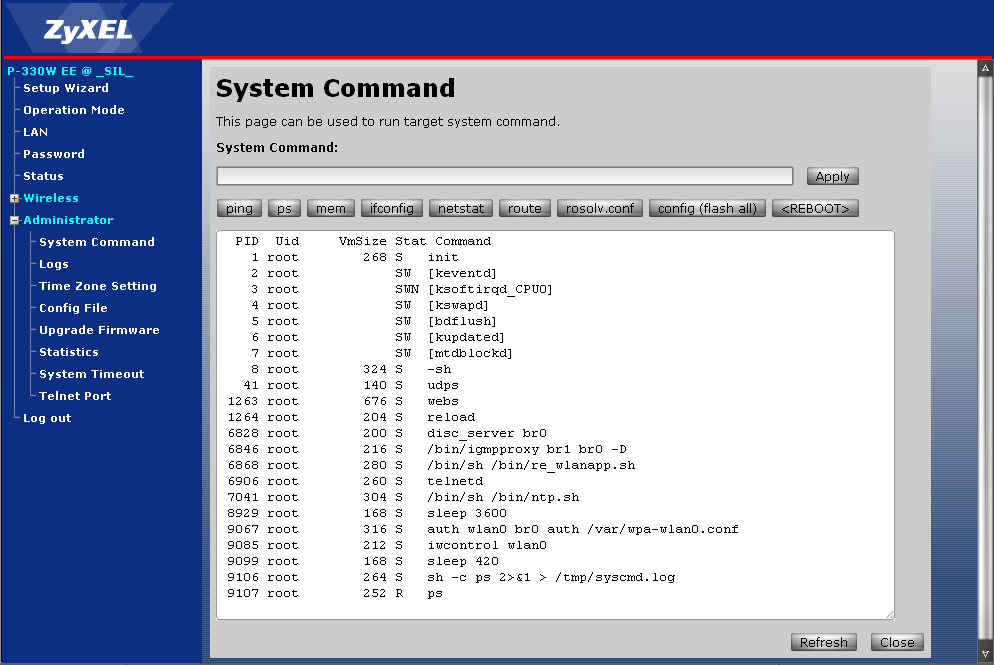Open Telnet Port page
994x665 pixels.
(75, 396)
